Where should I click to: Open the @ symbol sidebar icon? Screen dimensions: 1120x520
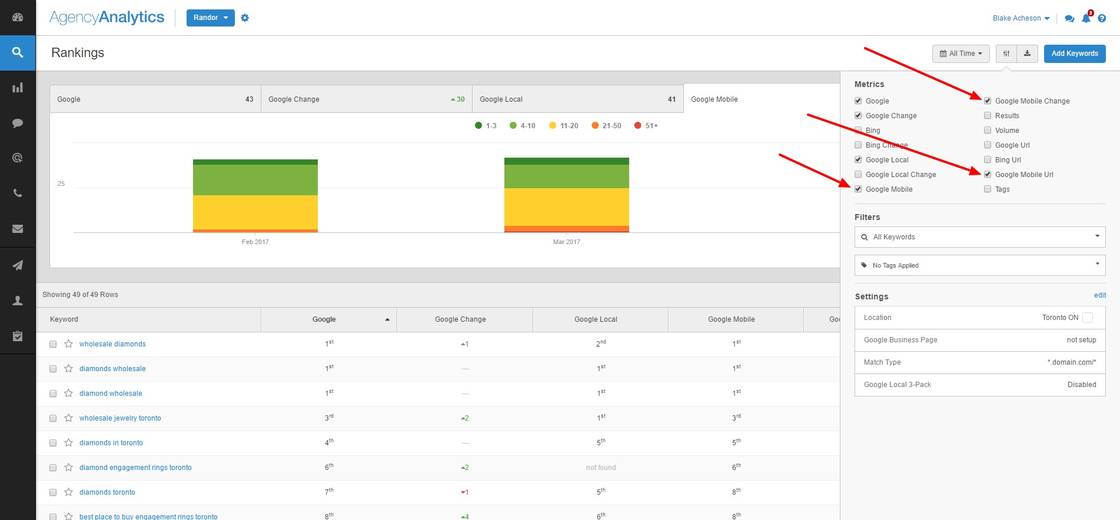(17, 158)
